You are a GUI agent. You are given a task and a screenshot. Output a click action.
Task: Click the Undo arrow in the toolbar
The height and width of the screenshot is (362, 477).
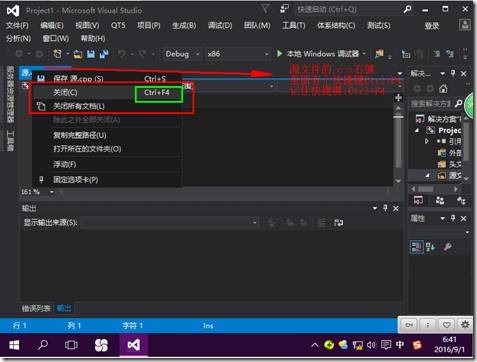click(x=122, y=54)
